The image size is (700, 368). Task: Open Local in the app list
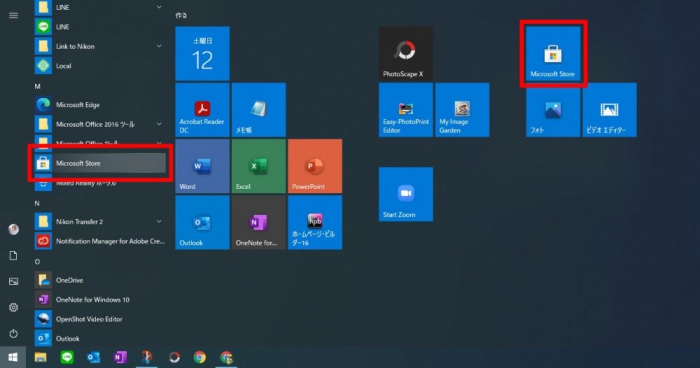100,66
